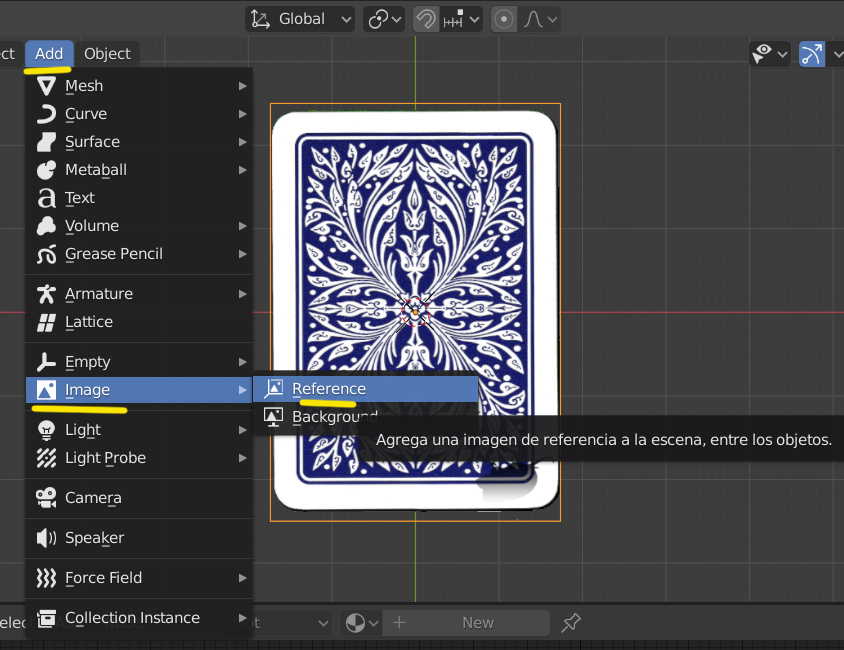Click the Collection Instance box icon
Screen dimensions: 844x650
pos(46,618)
